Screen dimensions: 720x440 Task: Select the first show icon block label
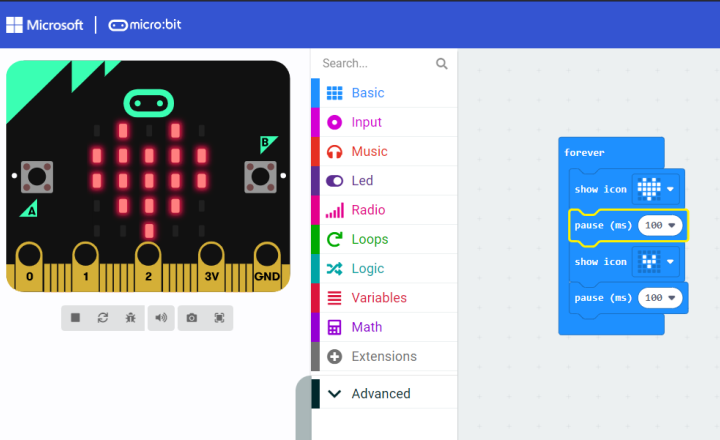click(x=600, y=189)
